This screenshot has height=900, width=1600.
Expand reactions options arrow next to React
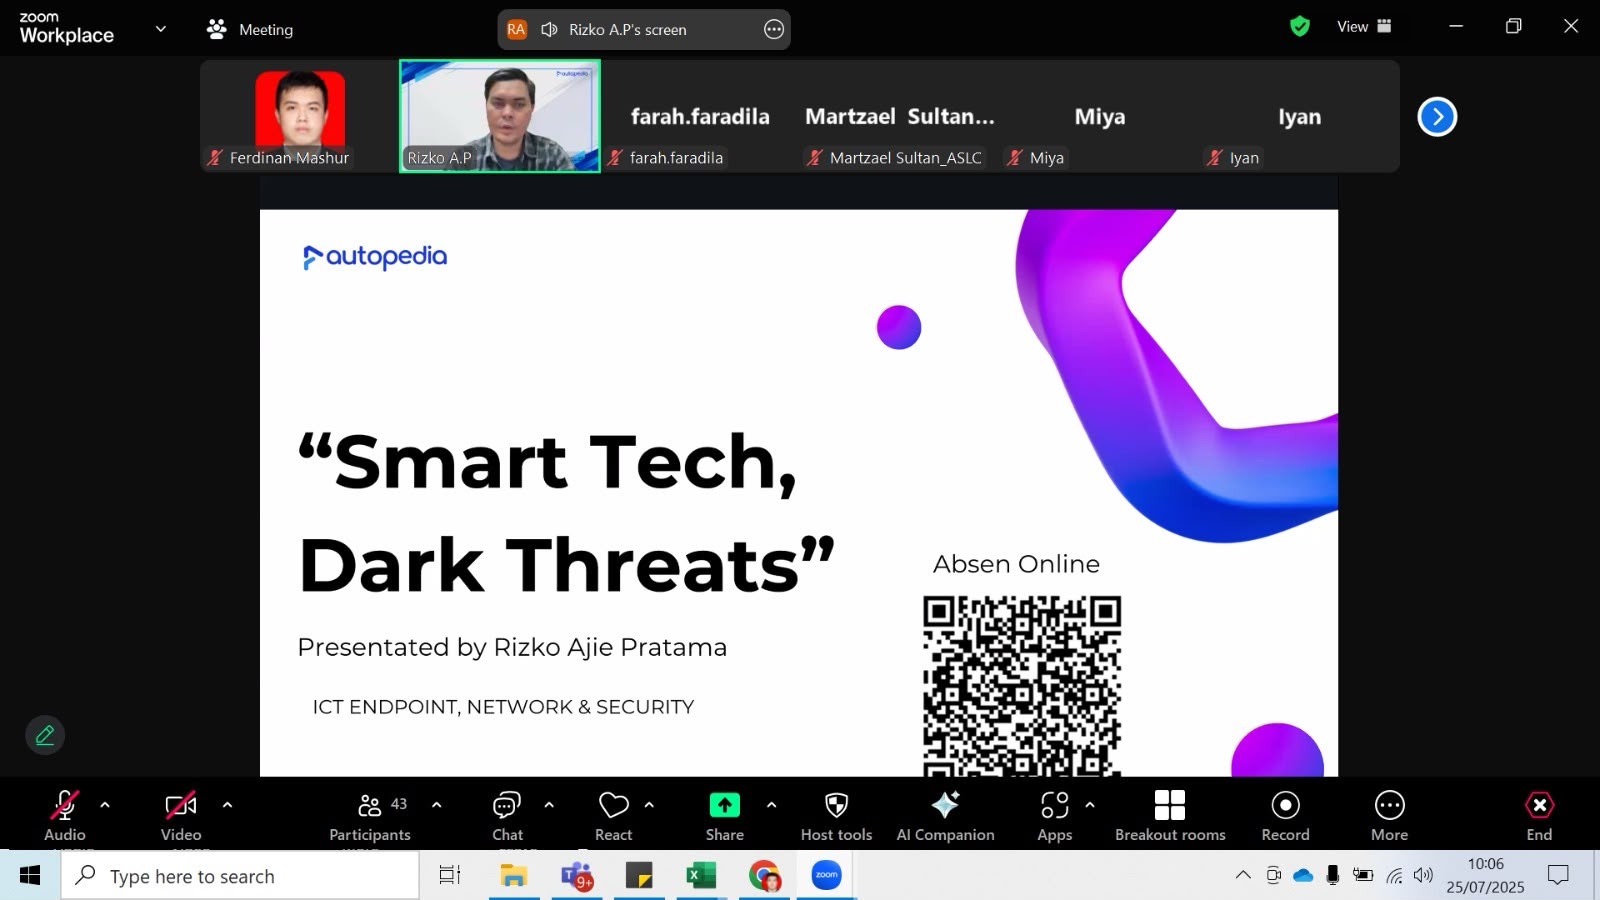click(x=649, y=804)
